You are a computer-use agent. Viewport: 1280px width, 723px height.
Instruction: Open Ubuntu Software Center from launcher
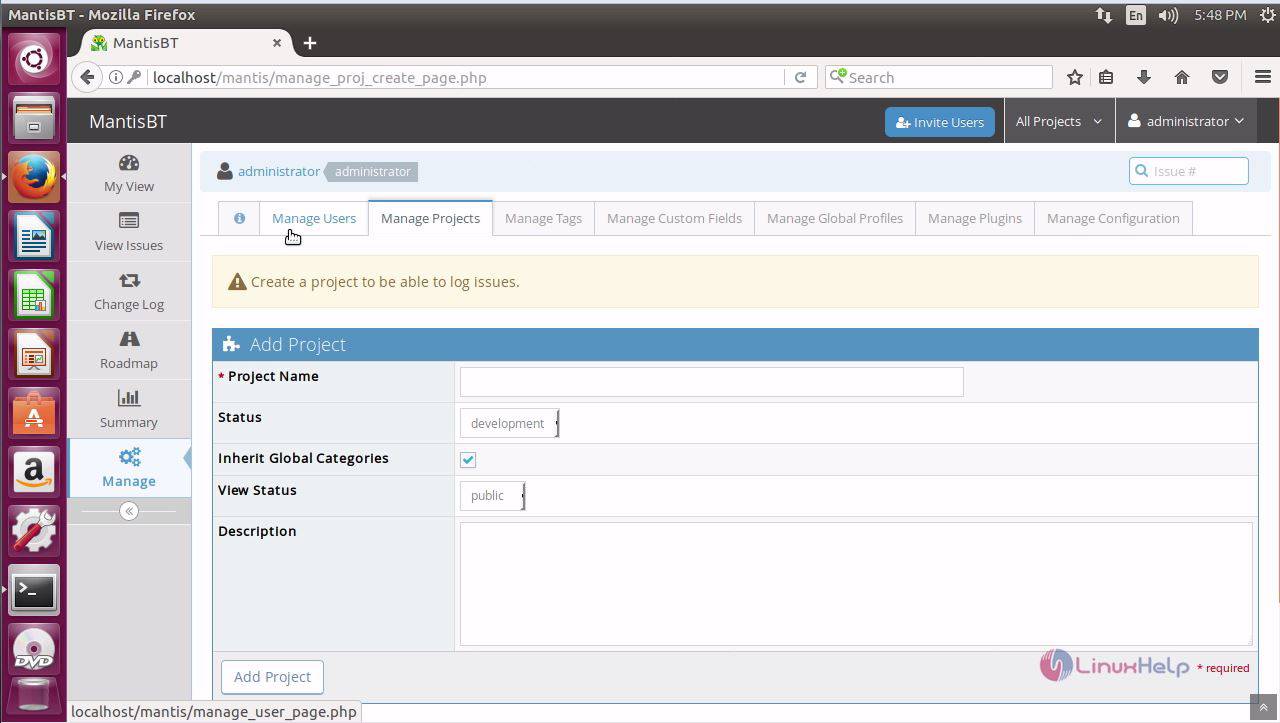pos(34,413)
